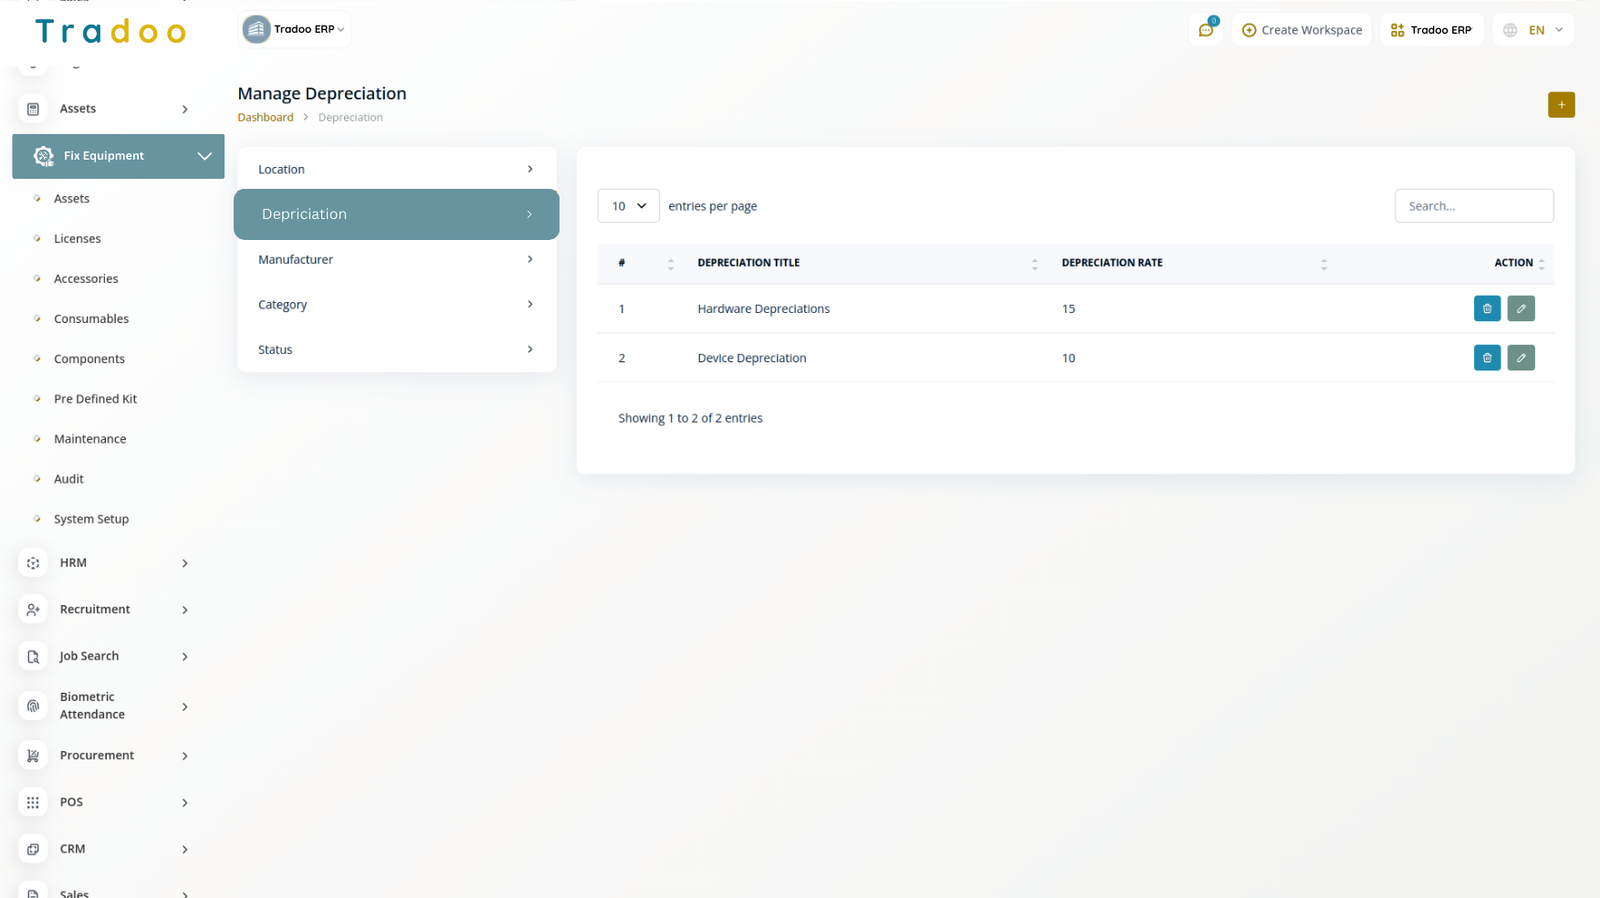
Task: Click the Procurement cart icon
Action: (x=33, y=756)
